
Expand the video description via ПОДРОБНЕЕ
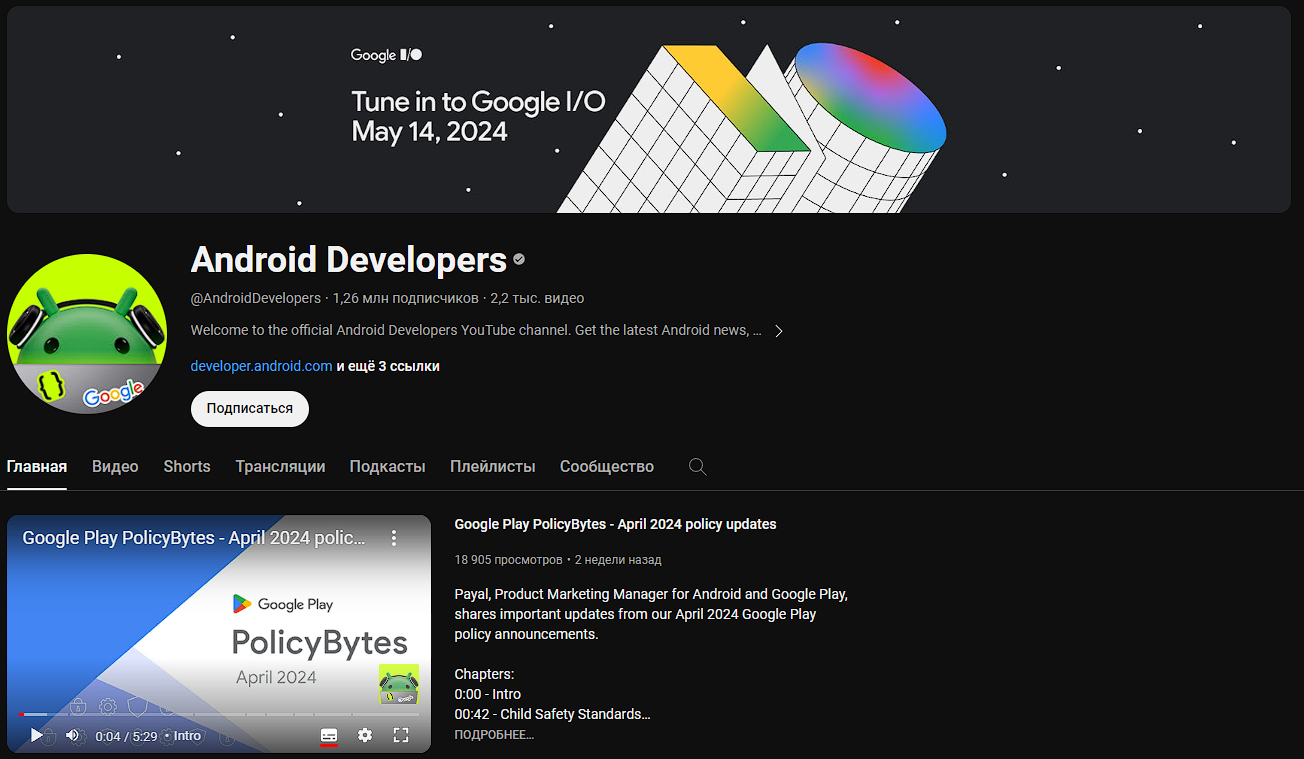coord(494,733)
